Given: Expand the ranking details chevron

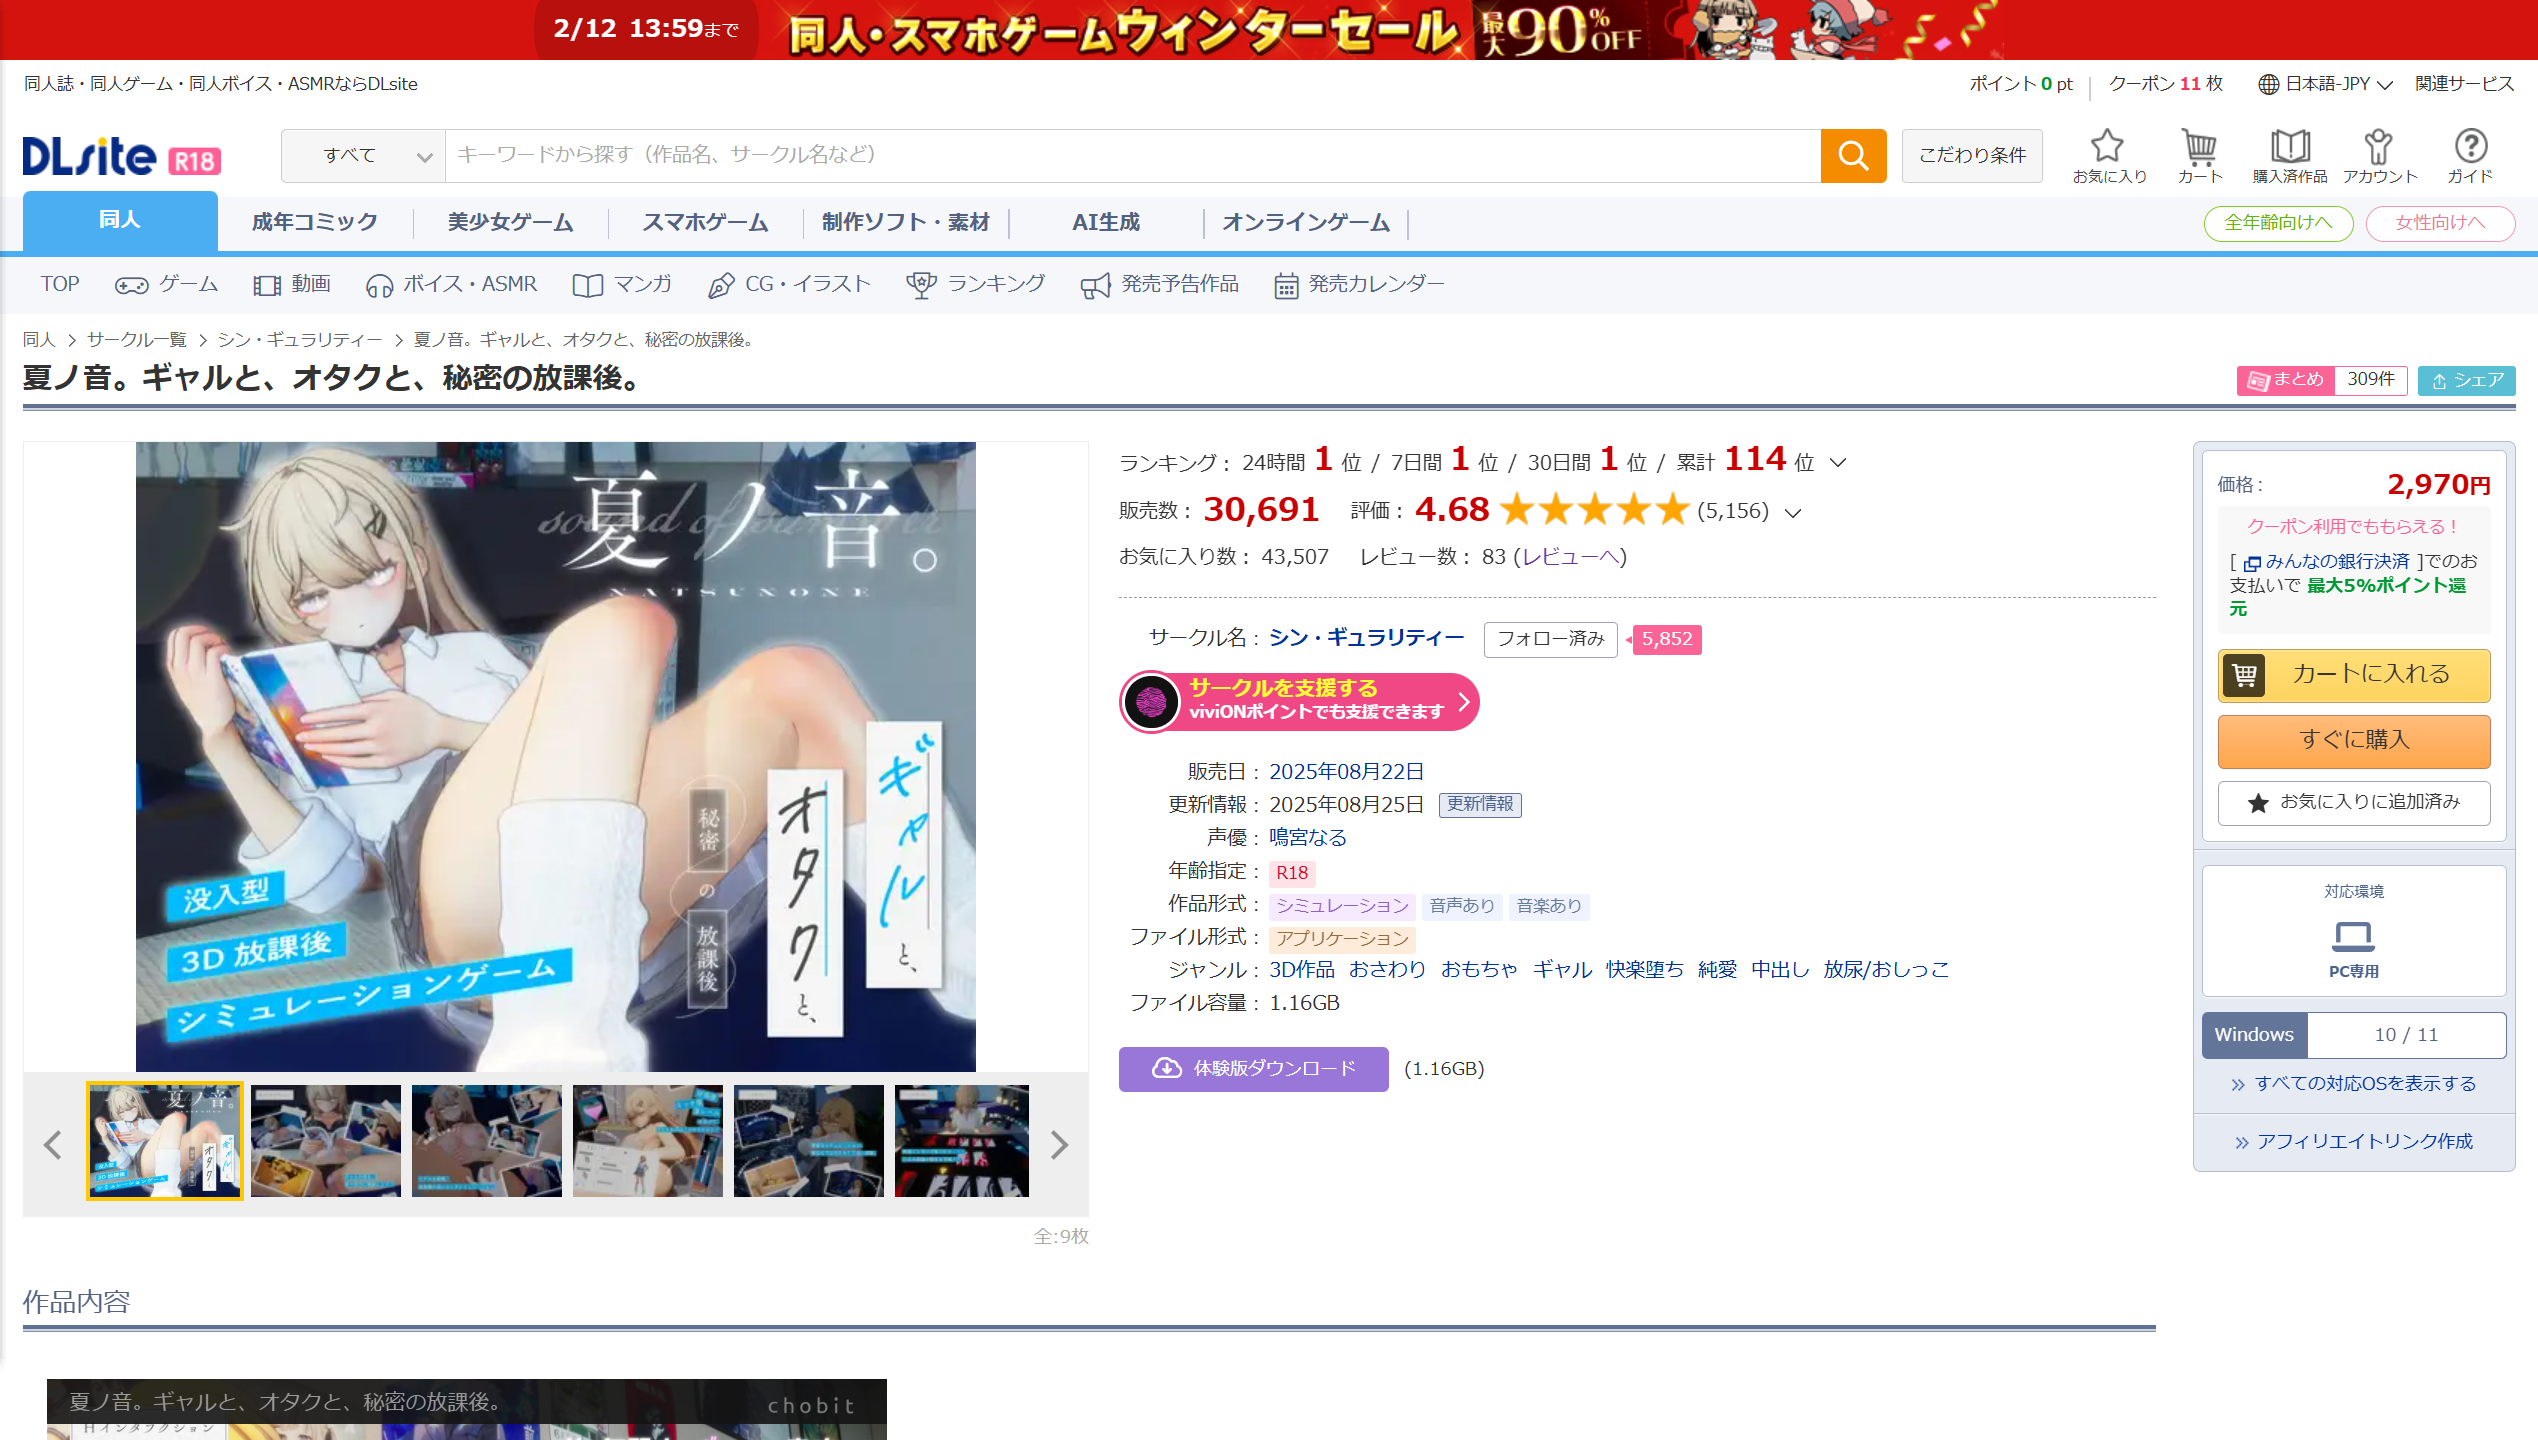Looking at the screenshot, I should (1836, 463).
